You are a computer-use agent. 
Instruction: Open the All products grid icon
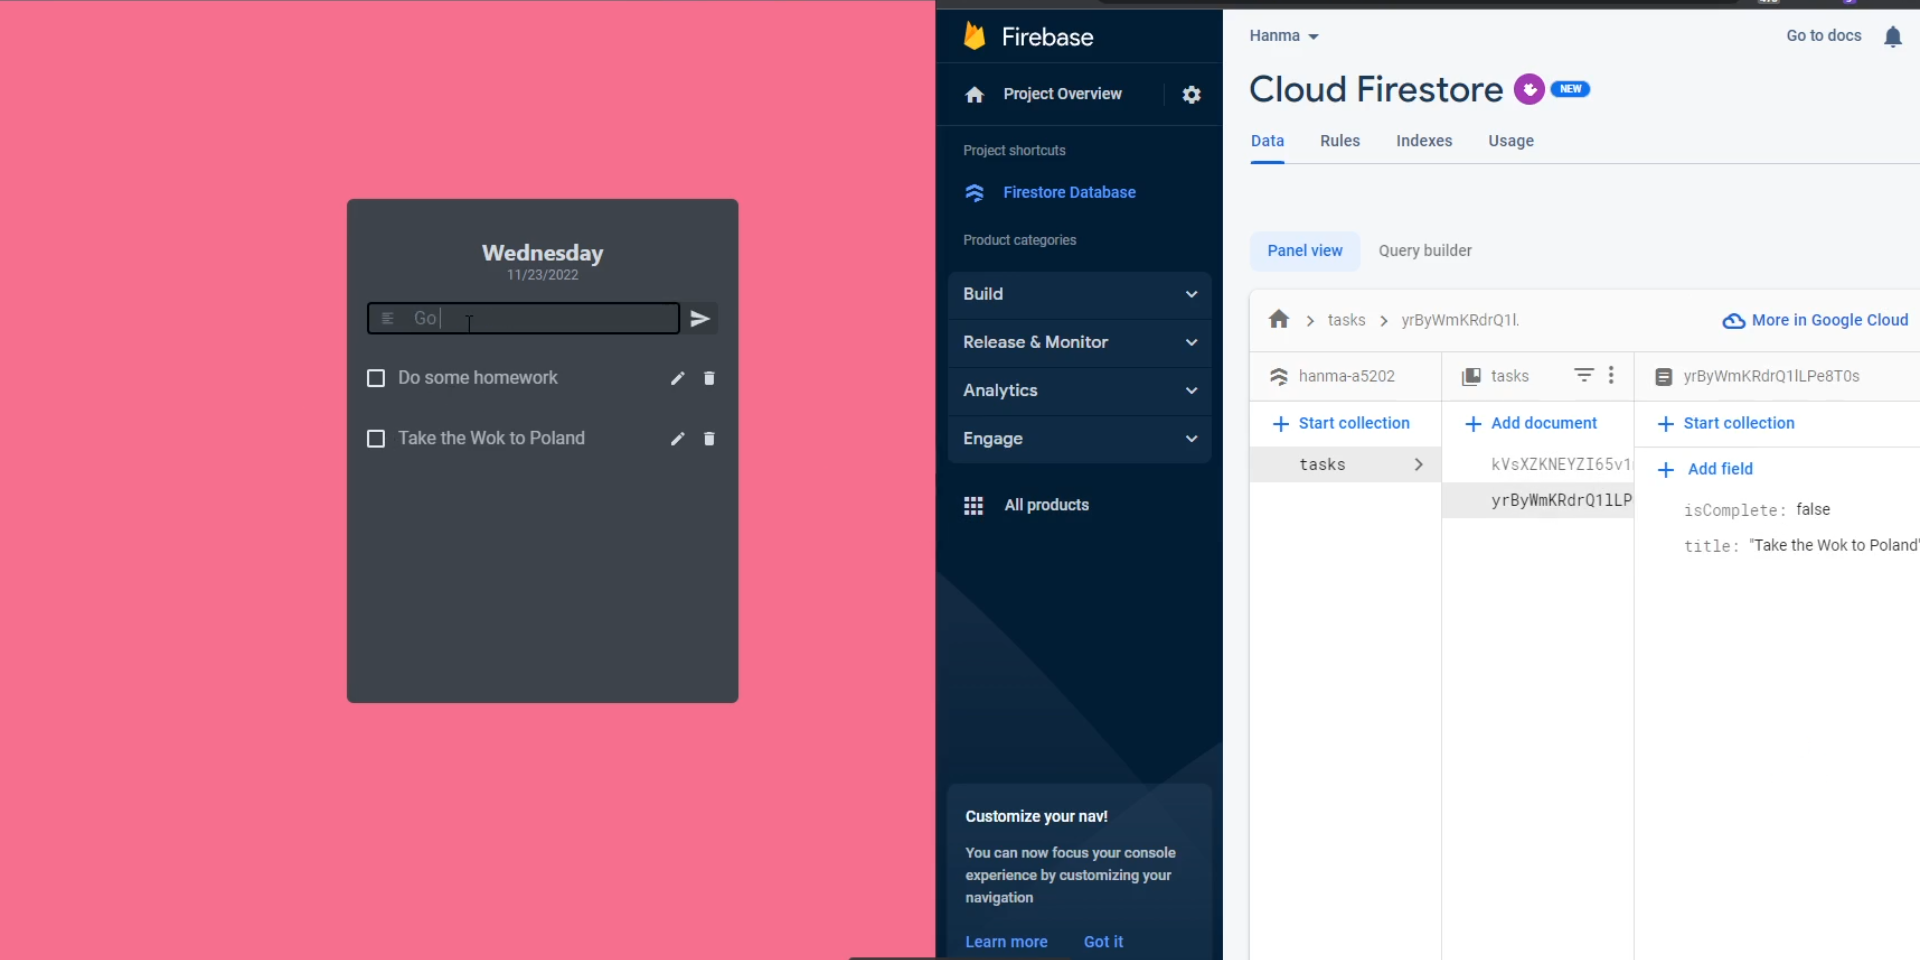point(973,505)
